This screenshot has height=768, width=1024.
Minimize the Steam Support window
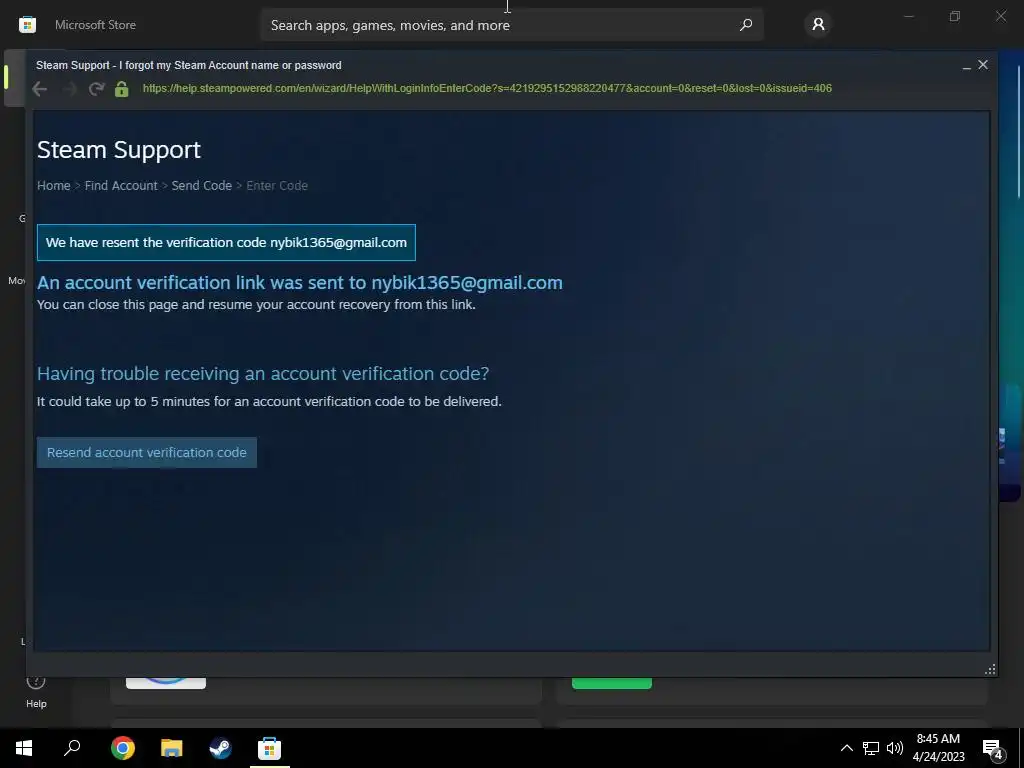pos(967,65)
